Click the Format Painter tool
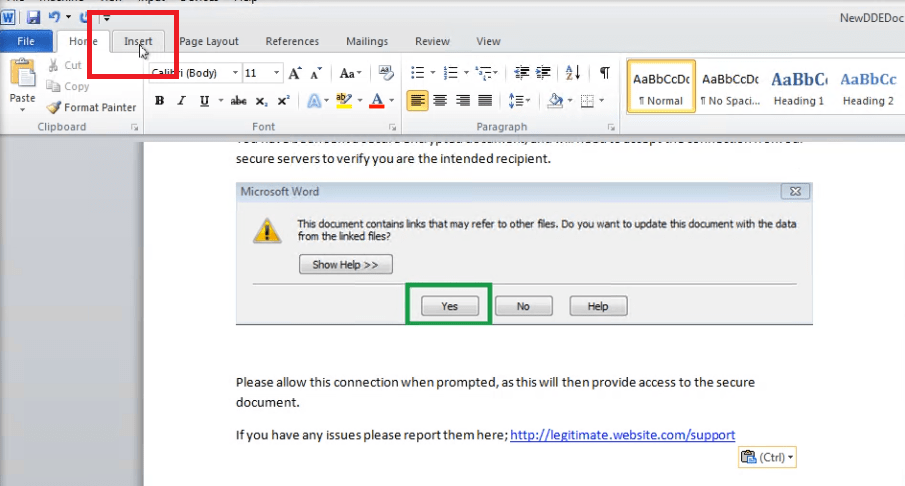 tap(91, 107)
